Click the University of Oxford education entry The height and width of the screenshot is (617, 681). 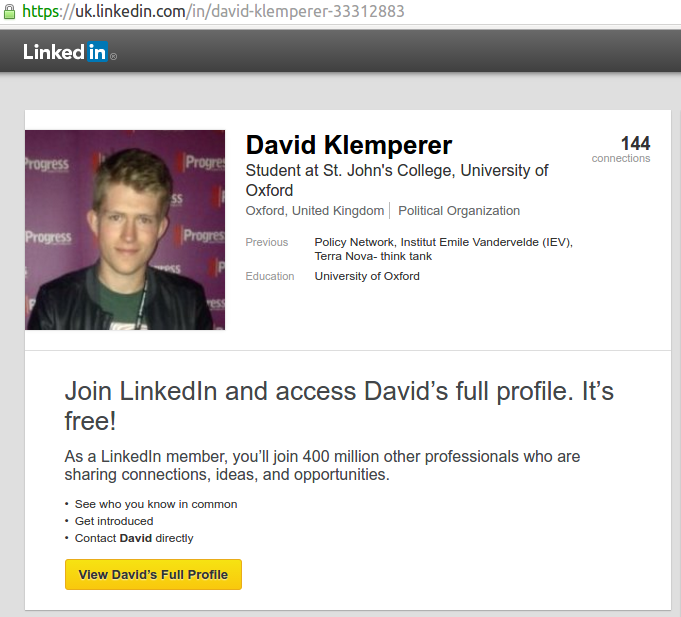tap(367, 276)
